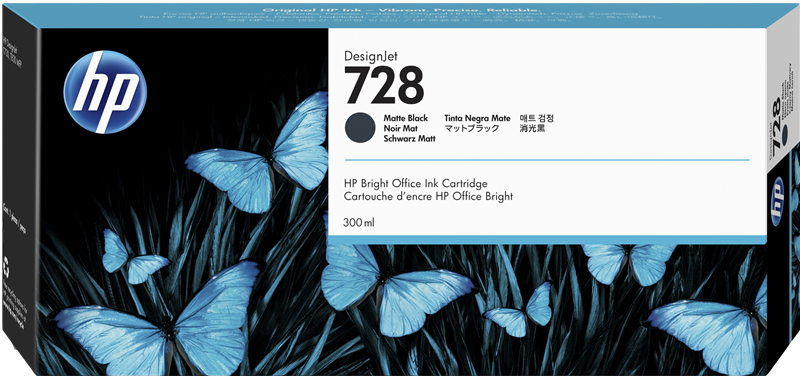This screenshot has height=376, width=800.
Task: Click the "Schwarz Matt" German label
Action: coord(409,139)
